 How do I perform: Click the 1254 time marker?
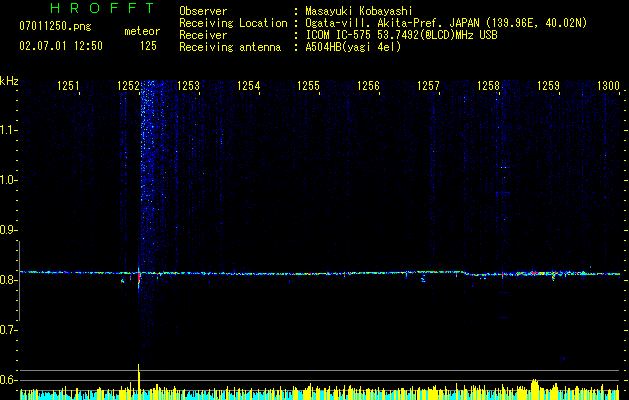tap(249, 86)
